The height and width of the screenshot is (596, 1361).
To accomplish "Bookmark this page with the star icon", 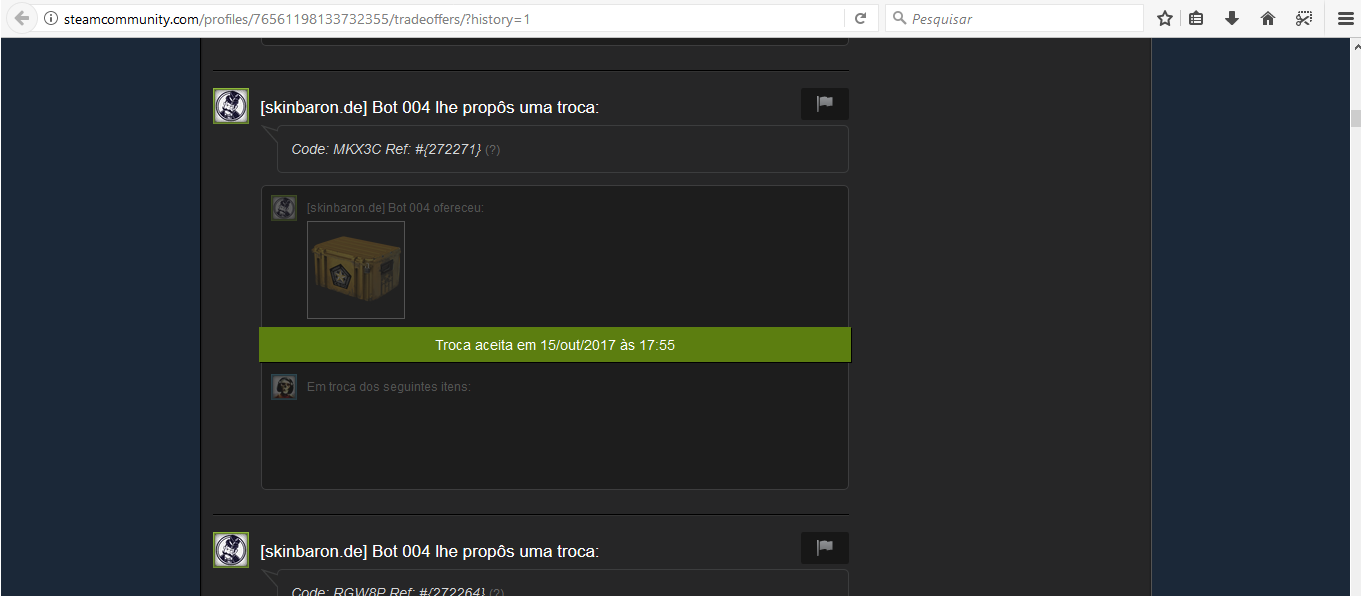I will pos(1164,18).
